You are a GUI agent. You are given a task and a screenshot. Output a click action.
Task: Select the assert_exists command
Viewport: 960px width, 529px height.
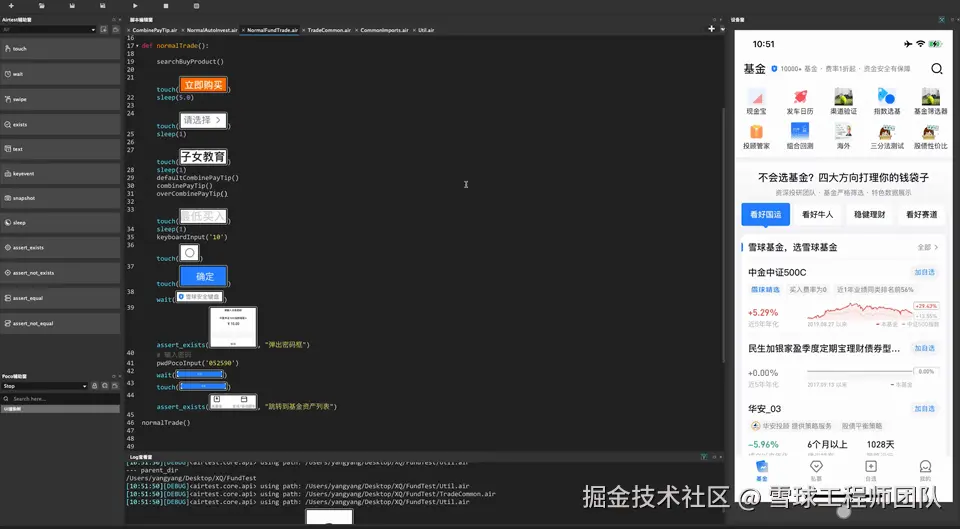[60, 247]
